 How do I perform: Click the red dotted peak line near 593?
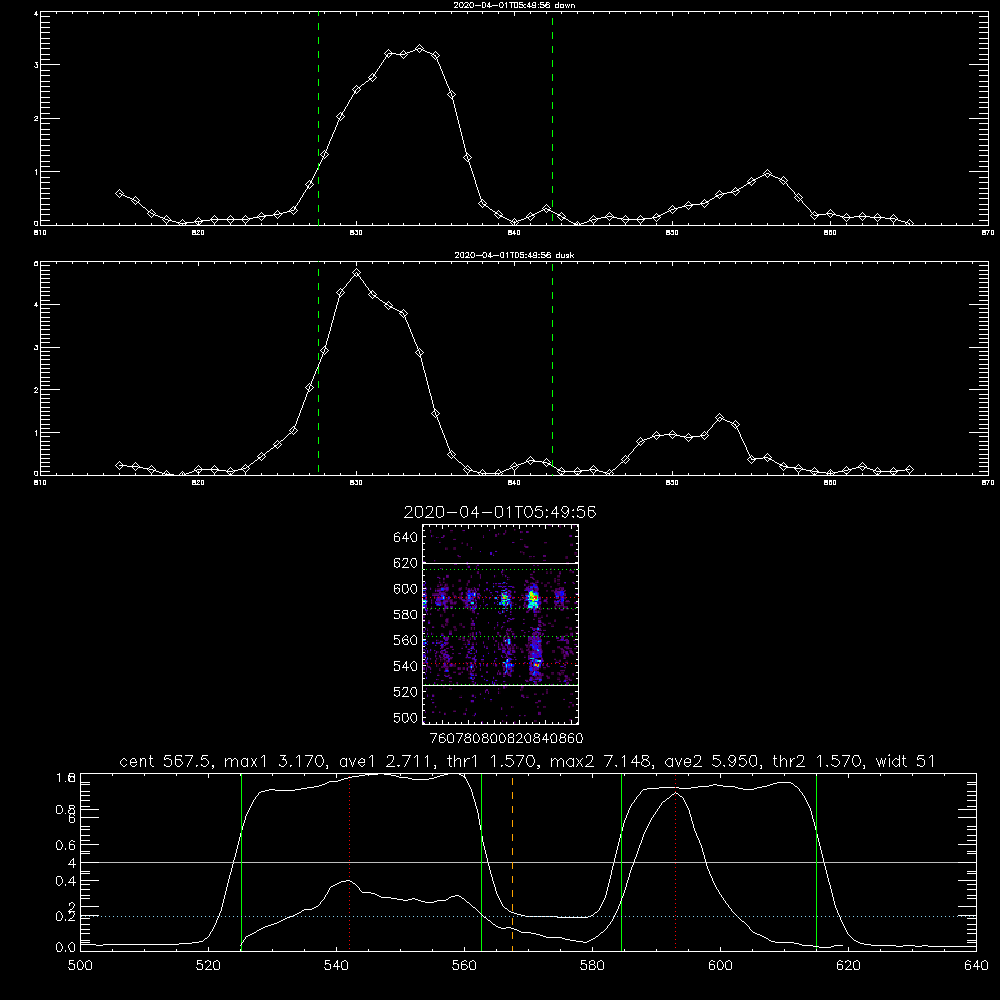pyautogui.click(x=675, y=861)
